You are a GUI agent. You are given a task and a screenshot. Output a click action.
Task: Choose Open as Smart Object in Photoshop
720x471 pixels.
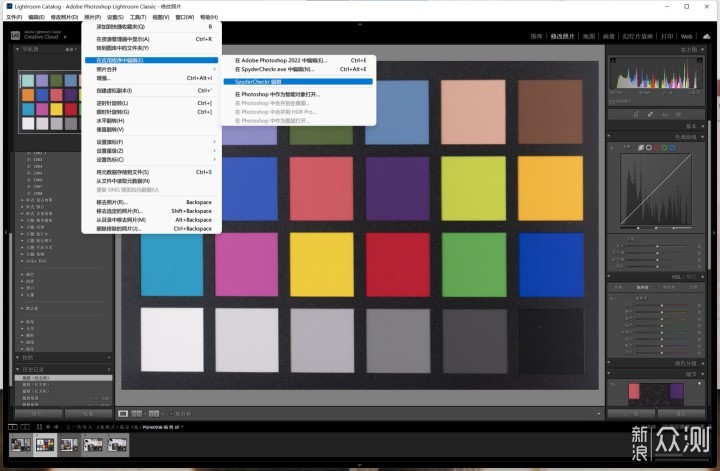(x=298, y=94)
